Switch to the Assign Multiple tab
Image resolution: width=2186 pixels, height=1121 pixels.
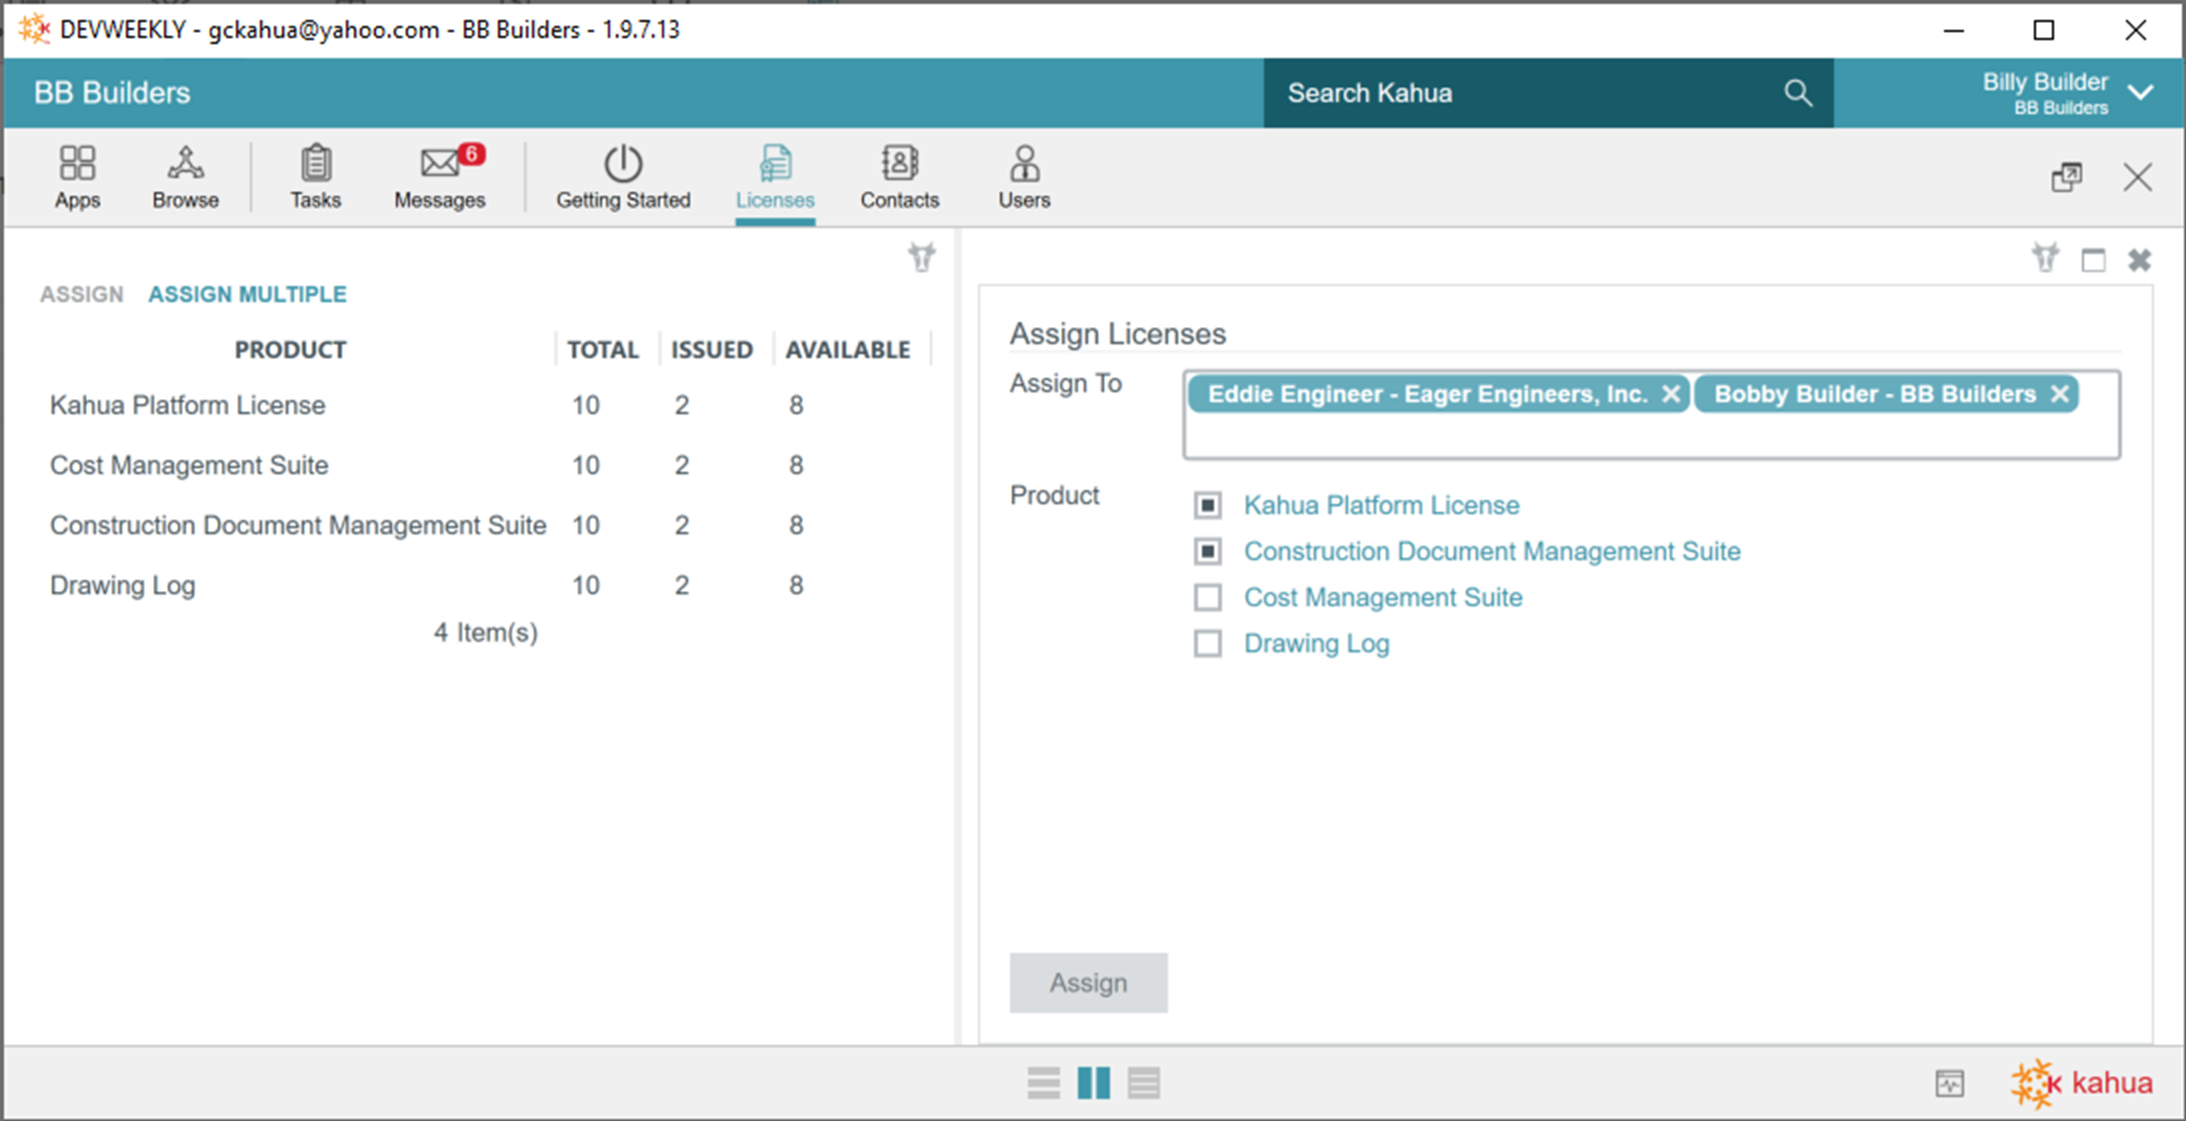247,294
